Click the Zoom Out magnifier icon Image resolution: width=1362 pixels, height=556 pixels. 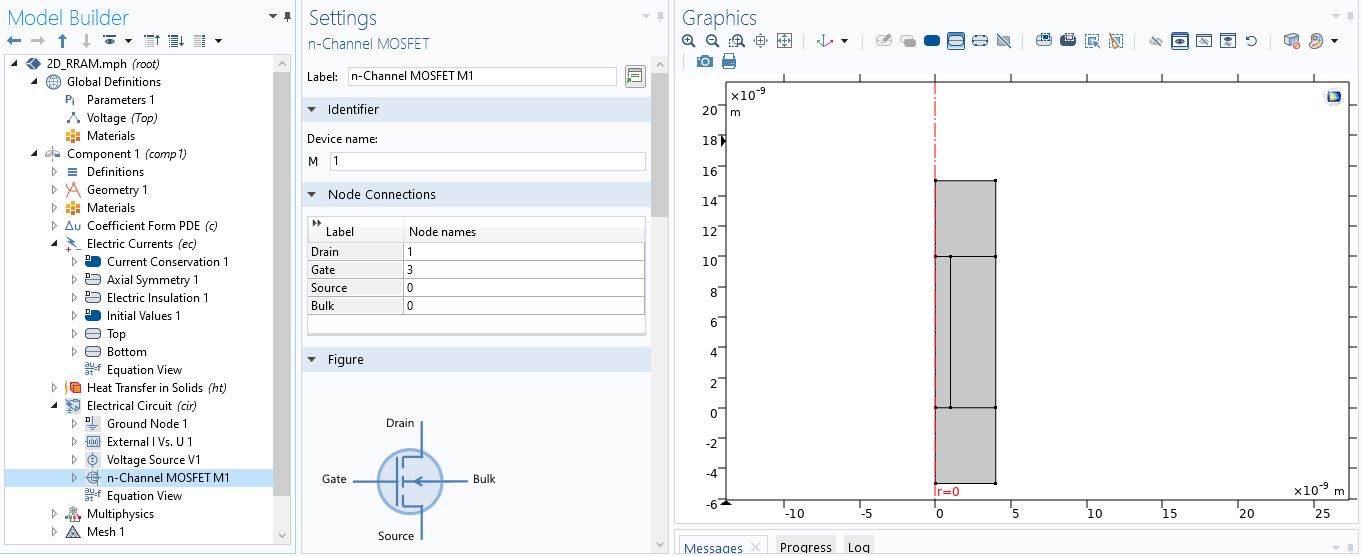[x=712, y=41]
